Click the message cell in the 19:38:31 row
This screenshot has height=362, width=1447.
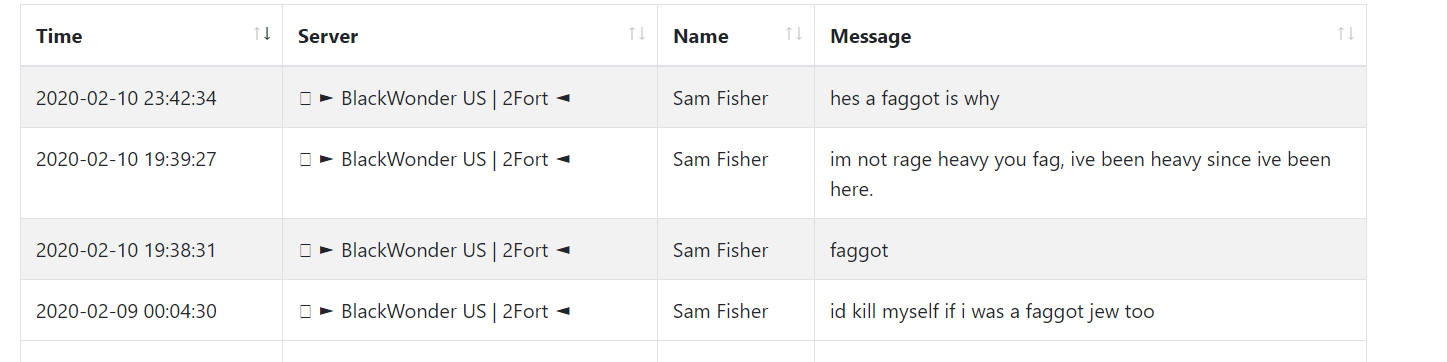click(1090, 250)
